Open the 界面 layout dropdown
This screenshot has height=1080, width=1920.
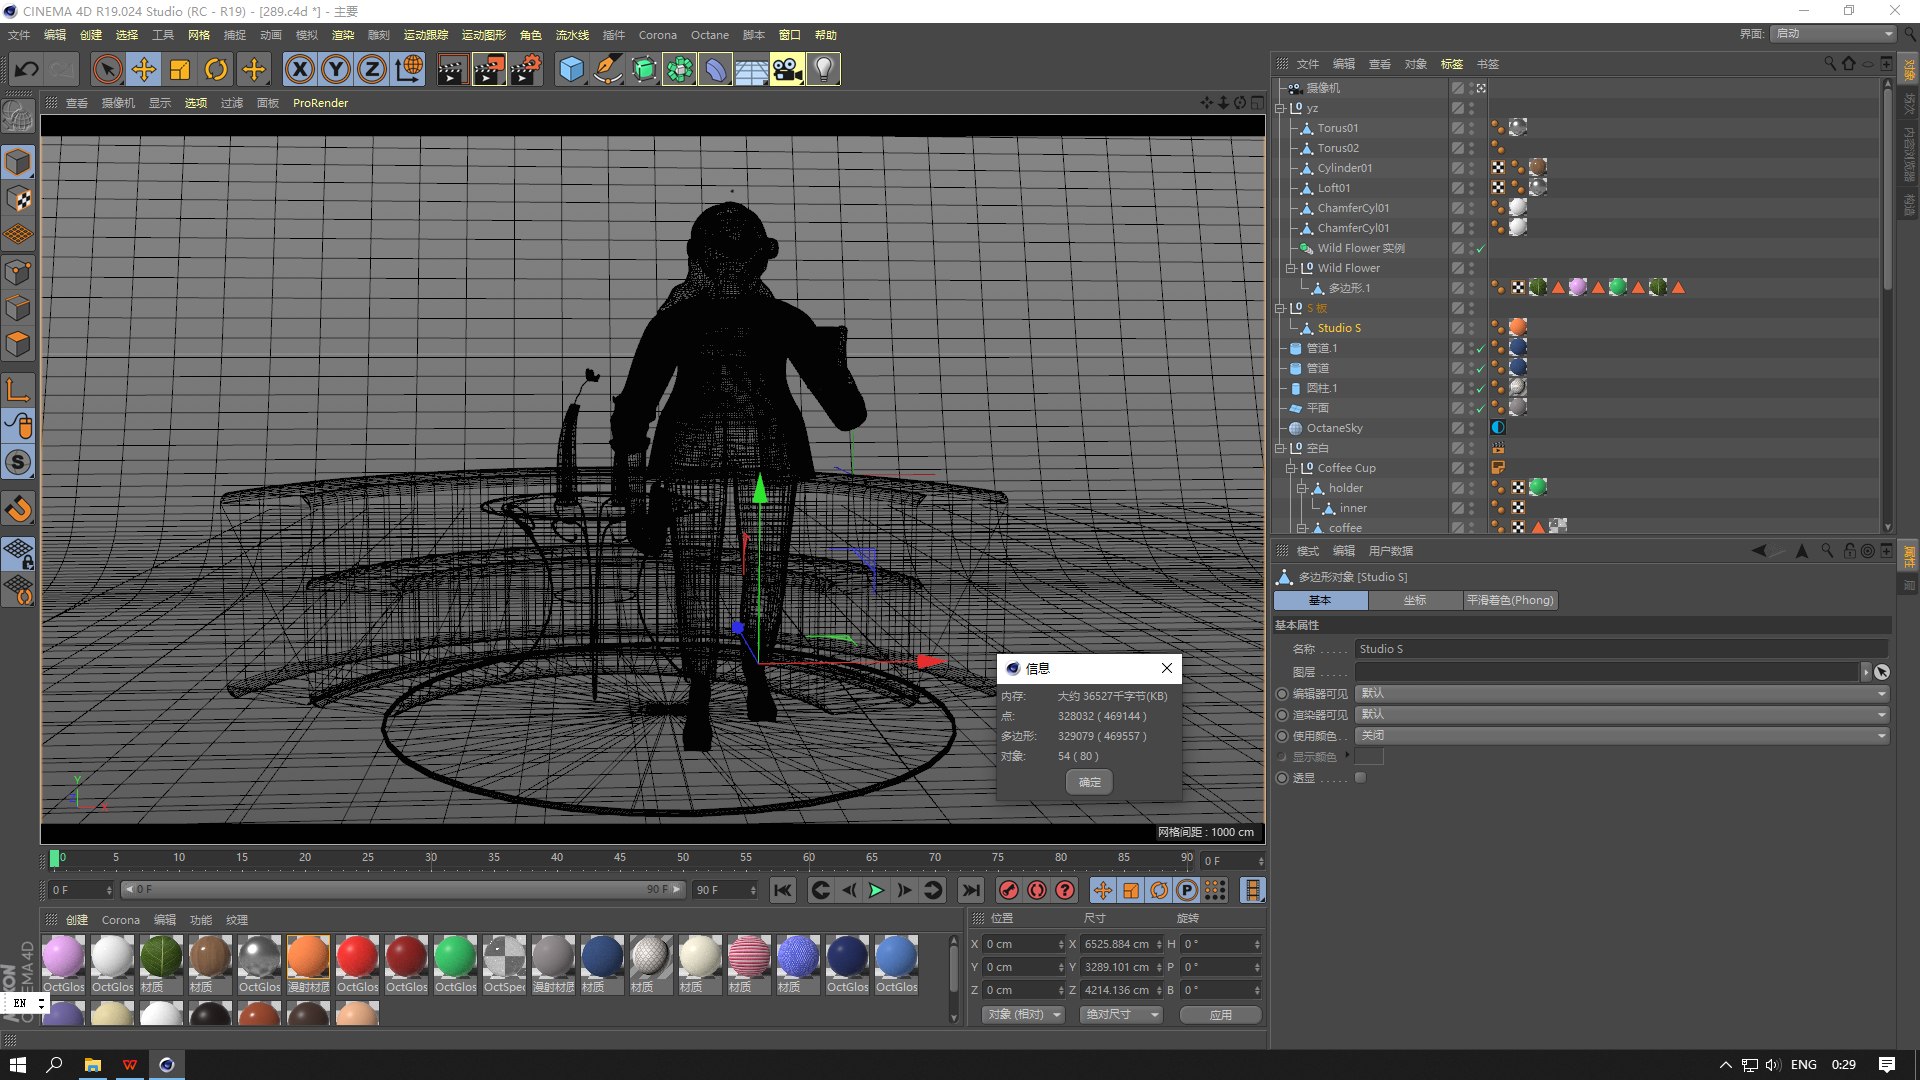1834,33
